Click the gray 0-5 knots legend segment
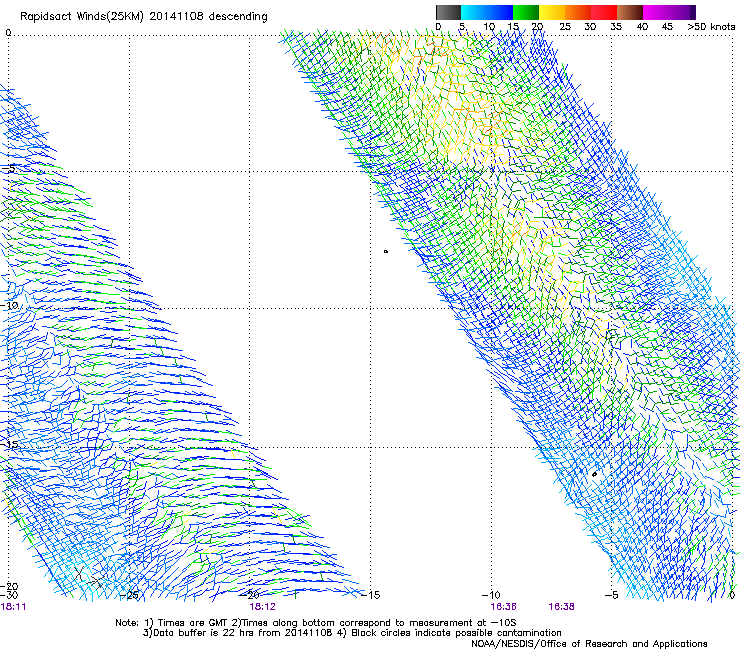Image resolution: width=740 pixels, height=650 pixels. coord(448,12)
